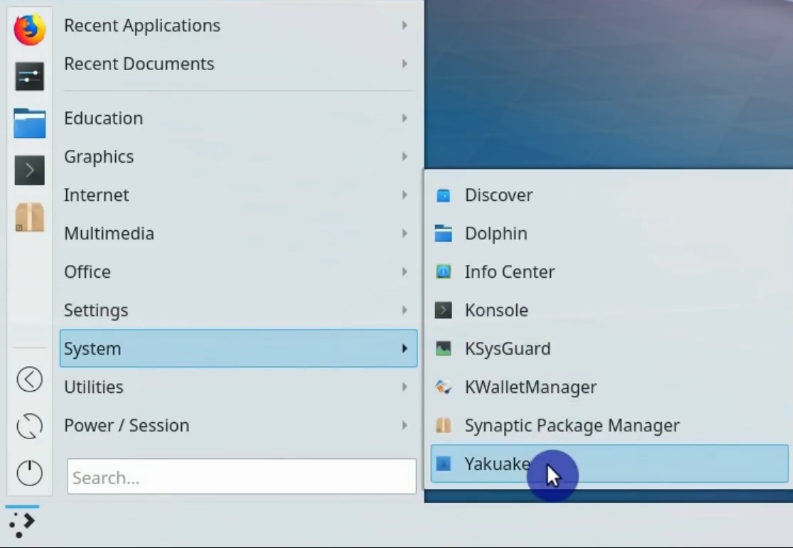
Task: Click the logout back-arrow circle icon
Action: point(29,379)
